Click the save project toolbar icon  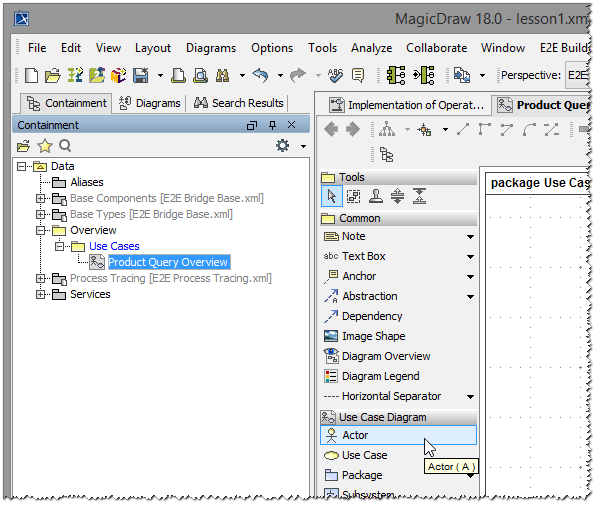(x=140, y=75)
